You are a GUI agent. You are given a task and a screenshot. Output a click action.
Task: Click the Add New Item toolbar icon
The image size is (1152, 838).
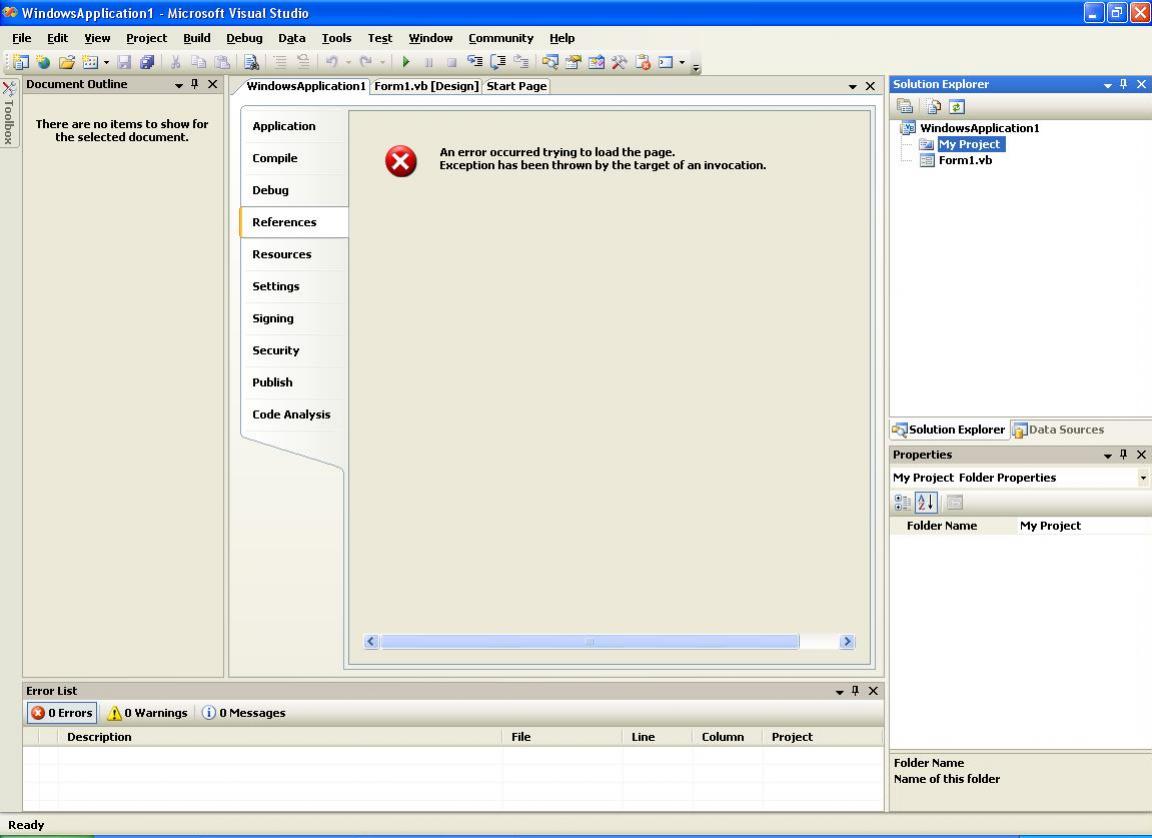pos(90,62)
